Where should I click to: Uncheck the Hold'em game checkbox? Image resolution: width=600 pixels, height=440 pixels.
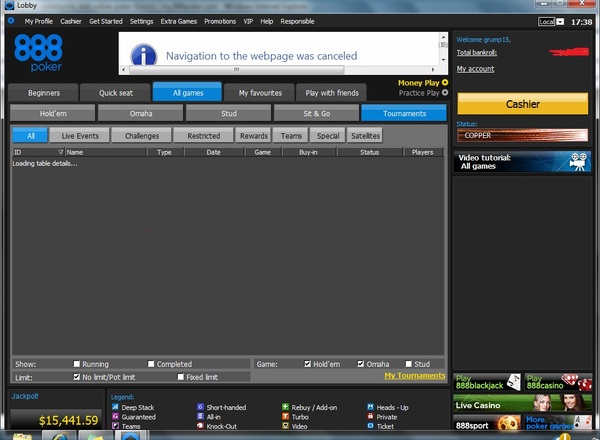pyautogui.click(x=307, y=363)
